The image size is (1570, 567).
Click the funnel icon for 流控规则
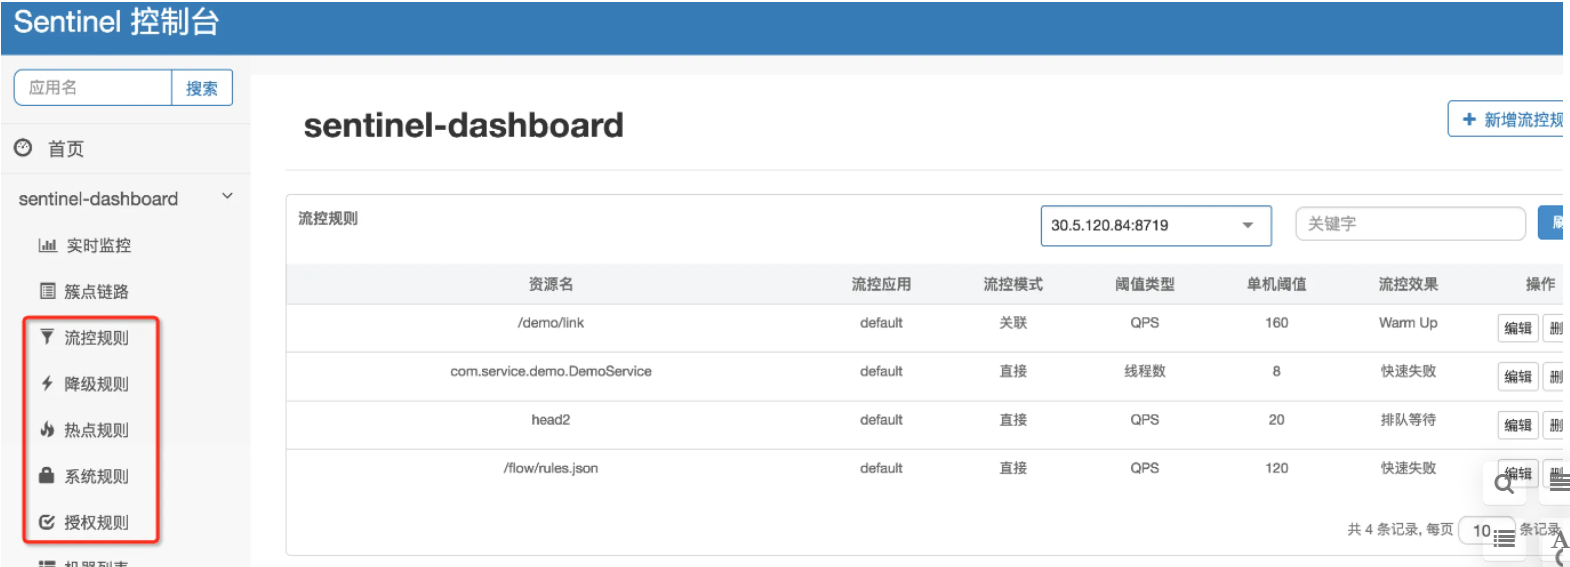47,337
